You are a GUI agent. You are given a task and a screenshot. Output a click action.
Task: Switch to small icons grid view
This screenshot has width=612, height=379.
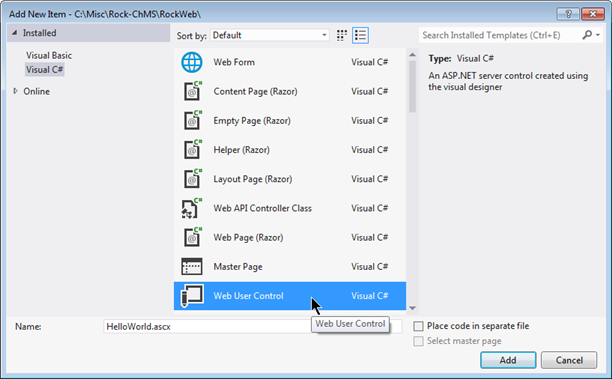342,36
